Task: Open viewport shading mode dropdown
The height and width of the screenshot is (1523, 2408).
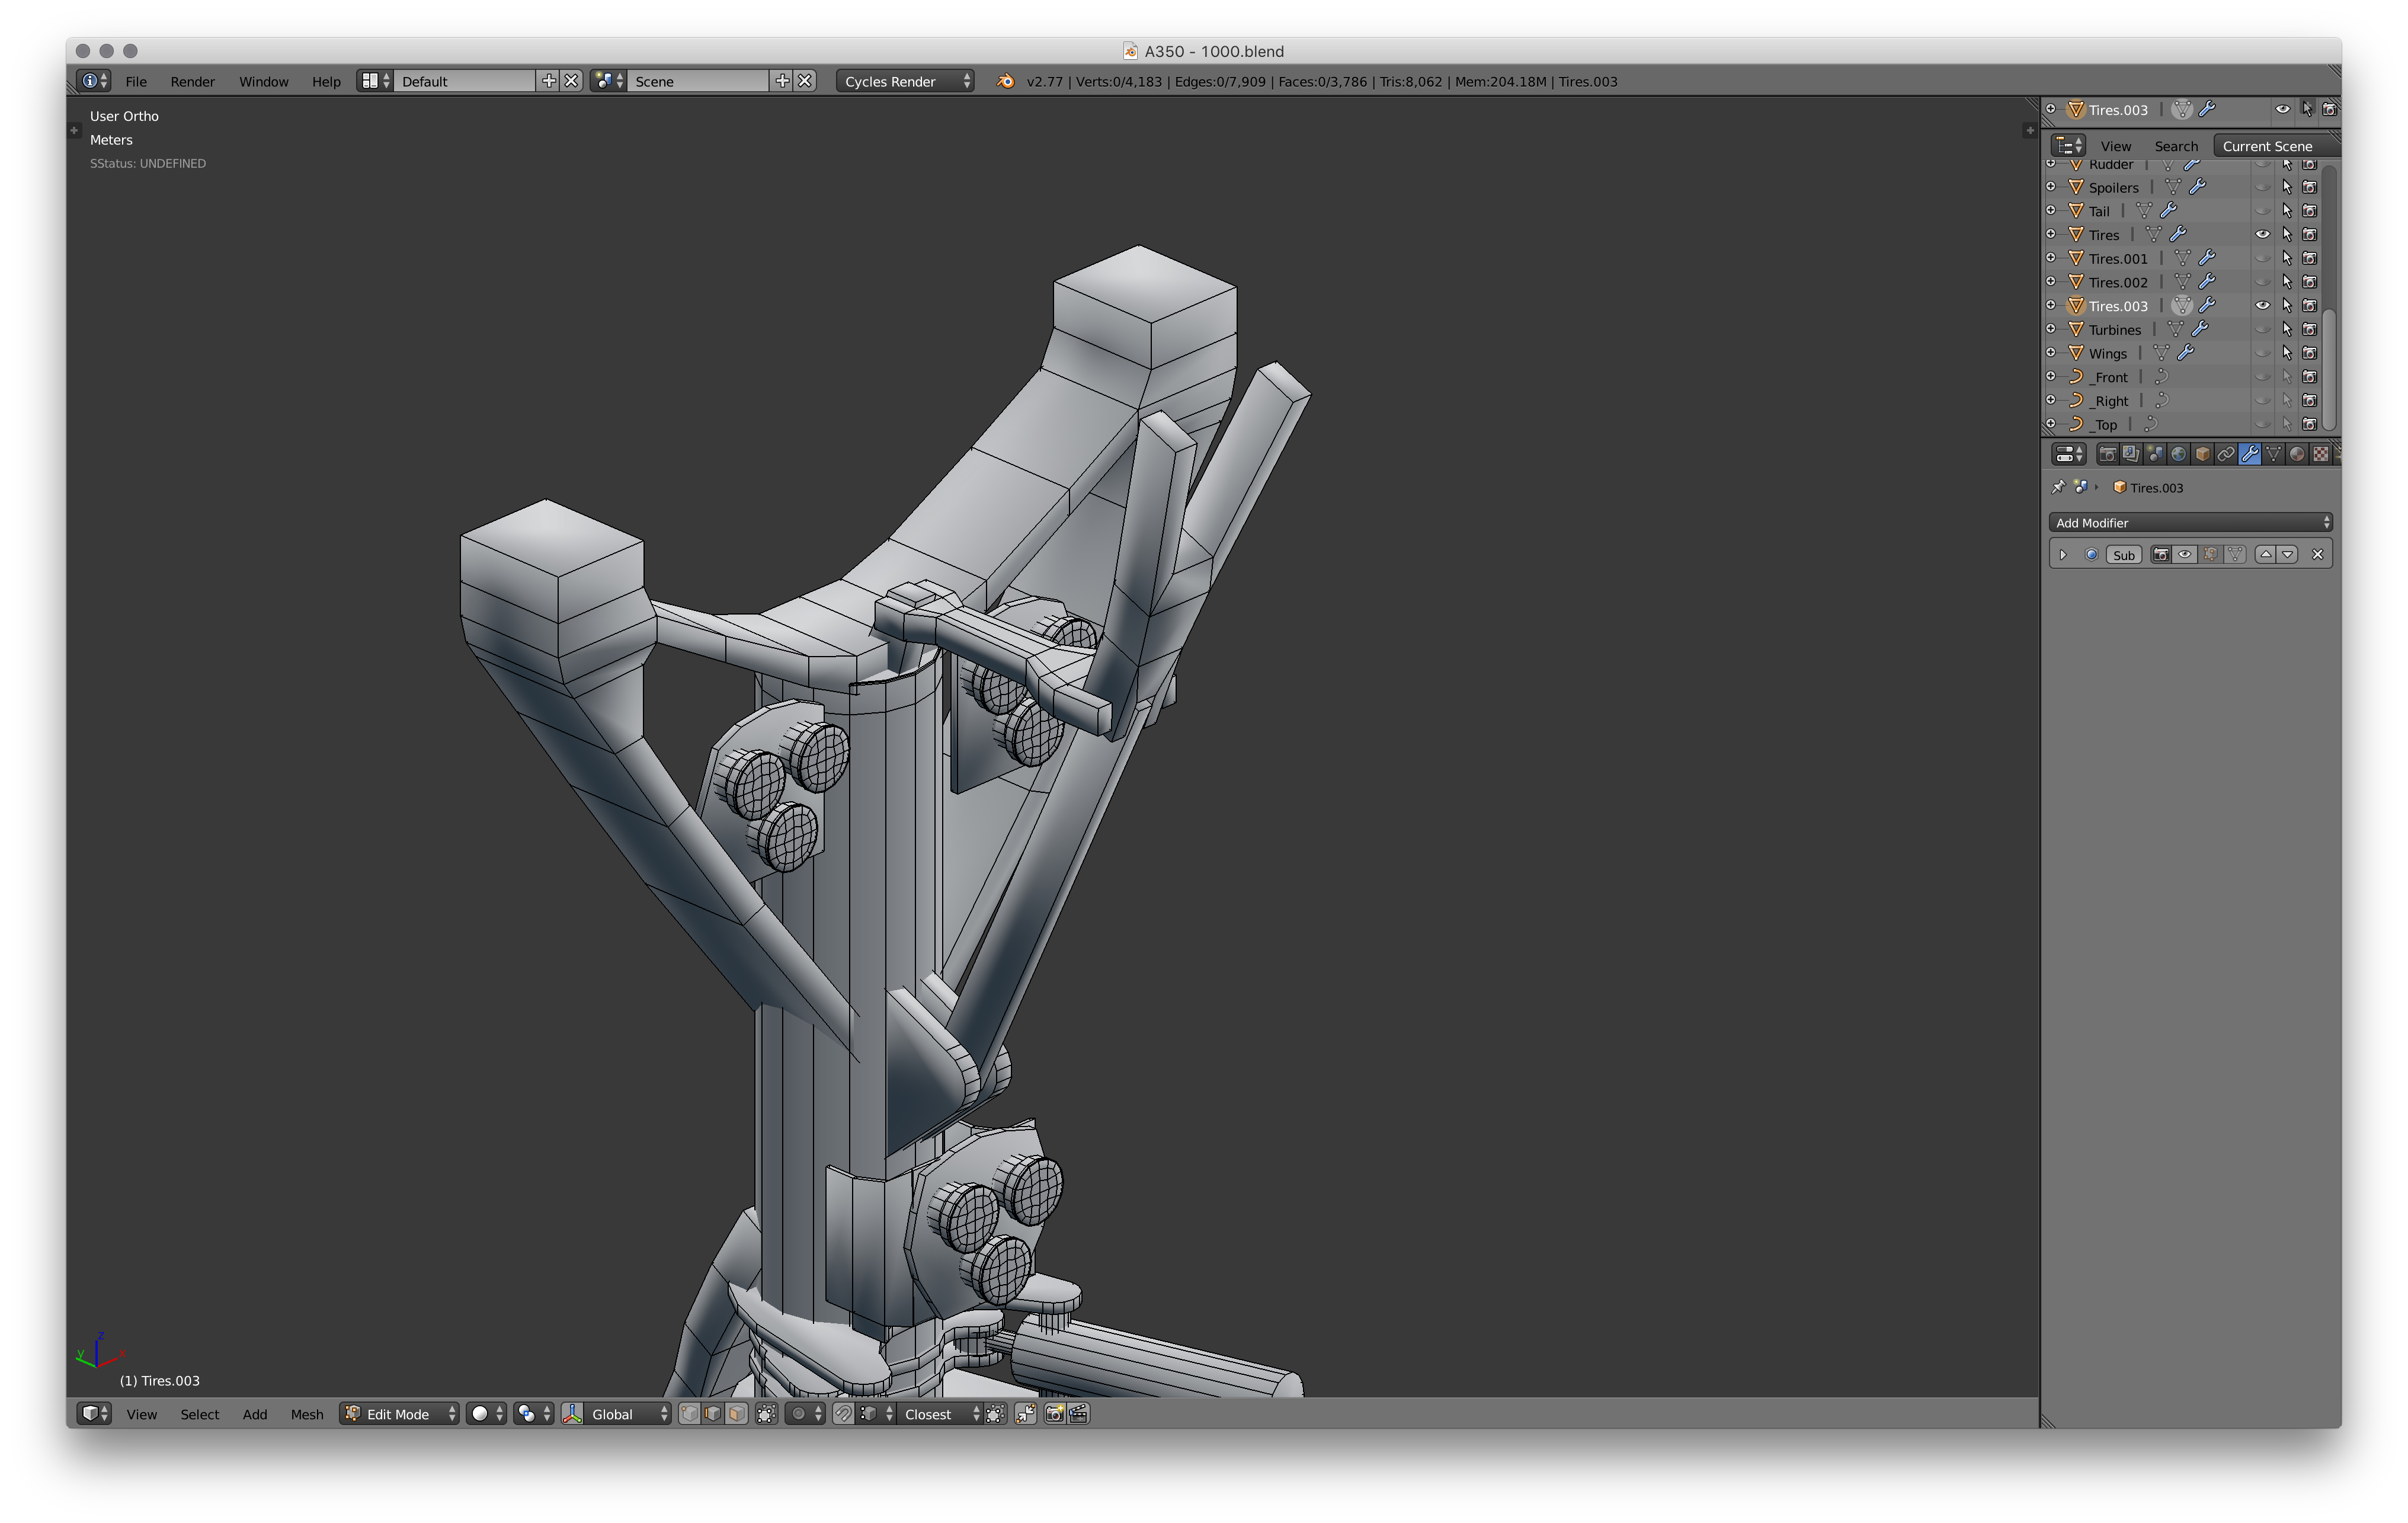Action: (487, 1413)
